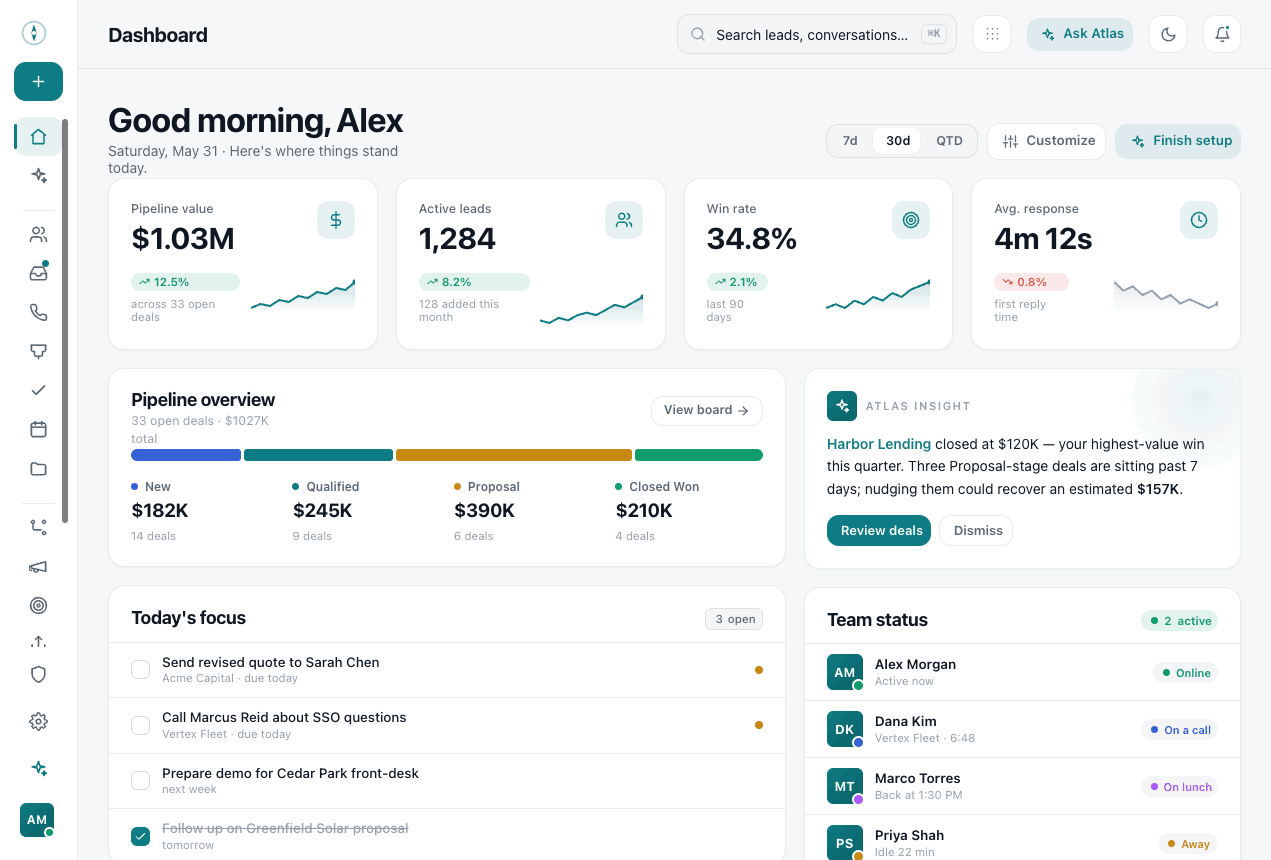Click the plus create button in sidebar
The width and height of the screenshot is (1271, 860).
[38, 82]
